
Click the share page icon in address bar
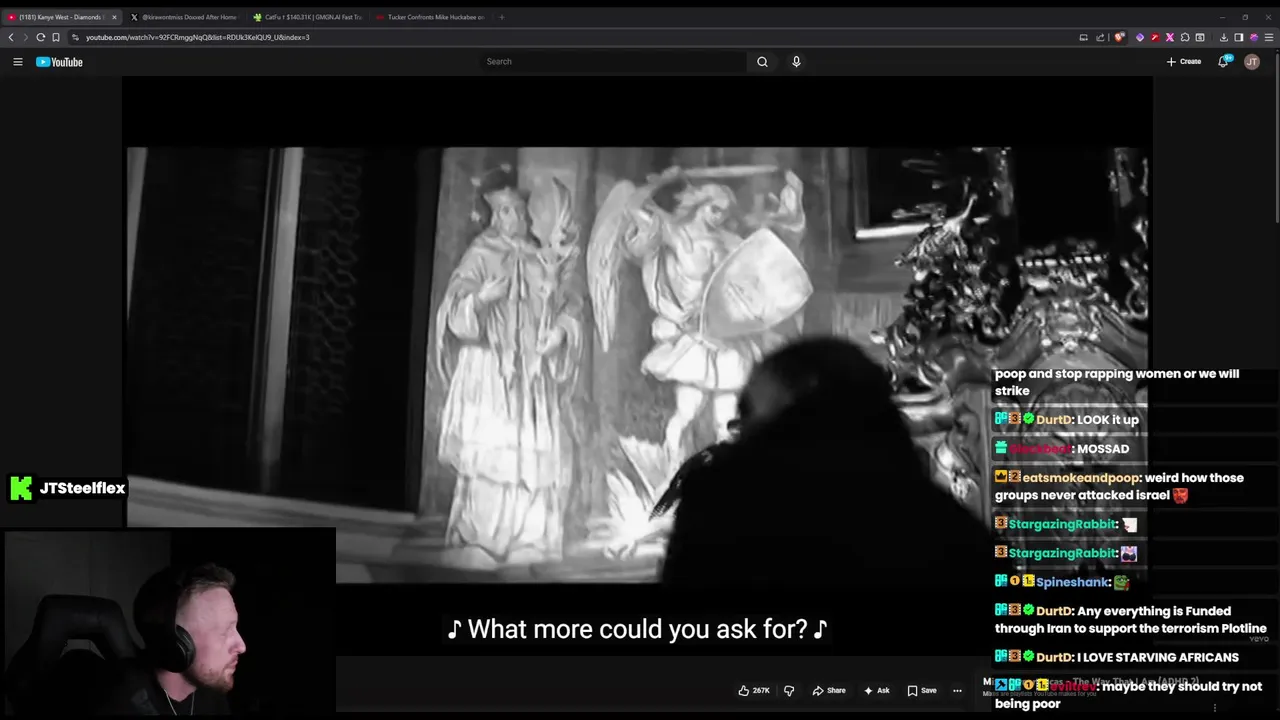[x=1100, y=37]
